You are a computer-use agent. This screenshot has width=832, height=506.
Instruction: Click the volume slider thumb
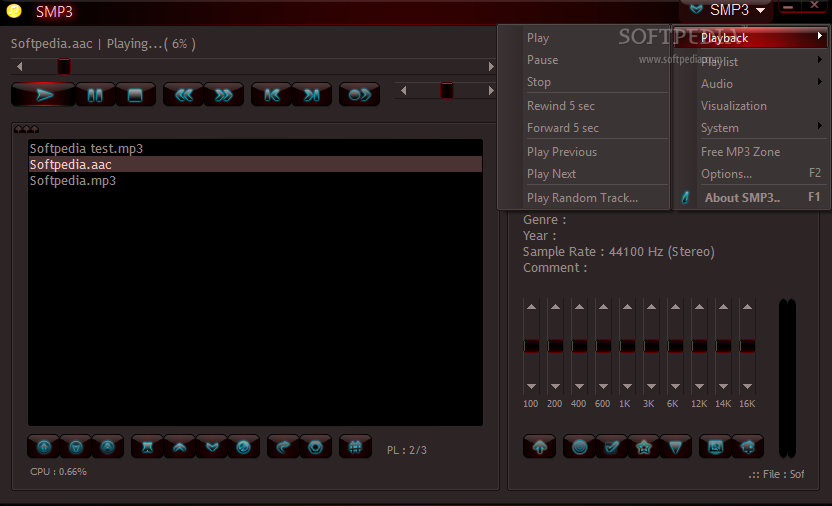pos(447,91)
